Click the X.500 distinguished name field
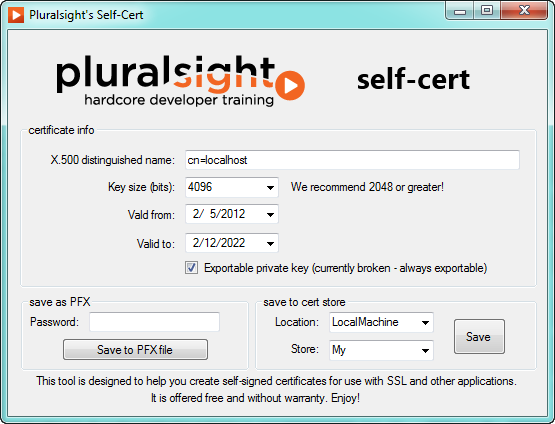 pyautogui.click(x=352, y=160)
